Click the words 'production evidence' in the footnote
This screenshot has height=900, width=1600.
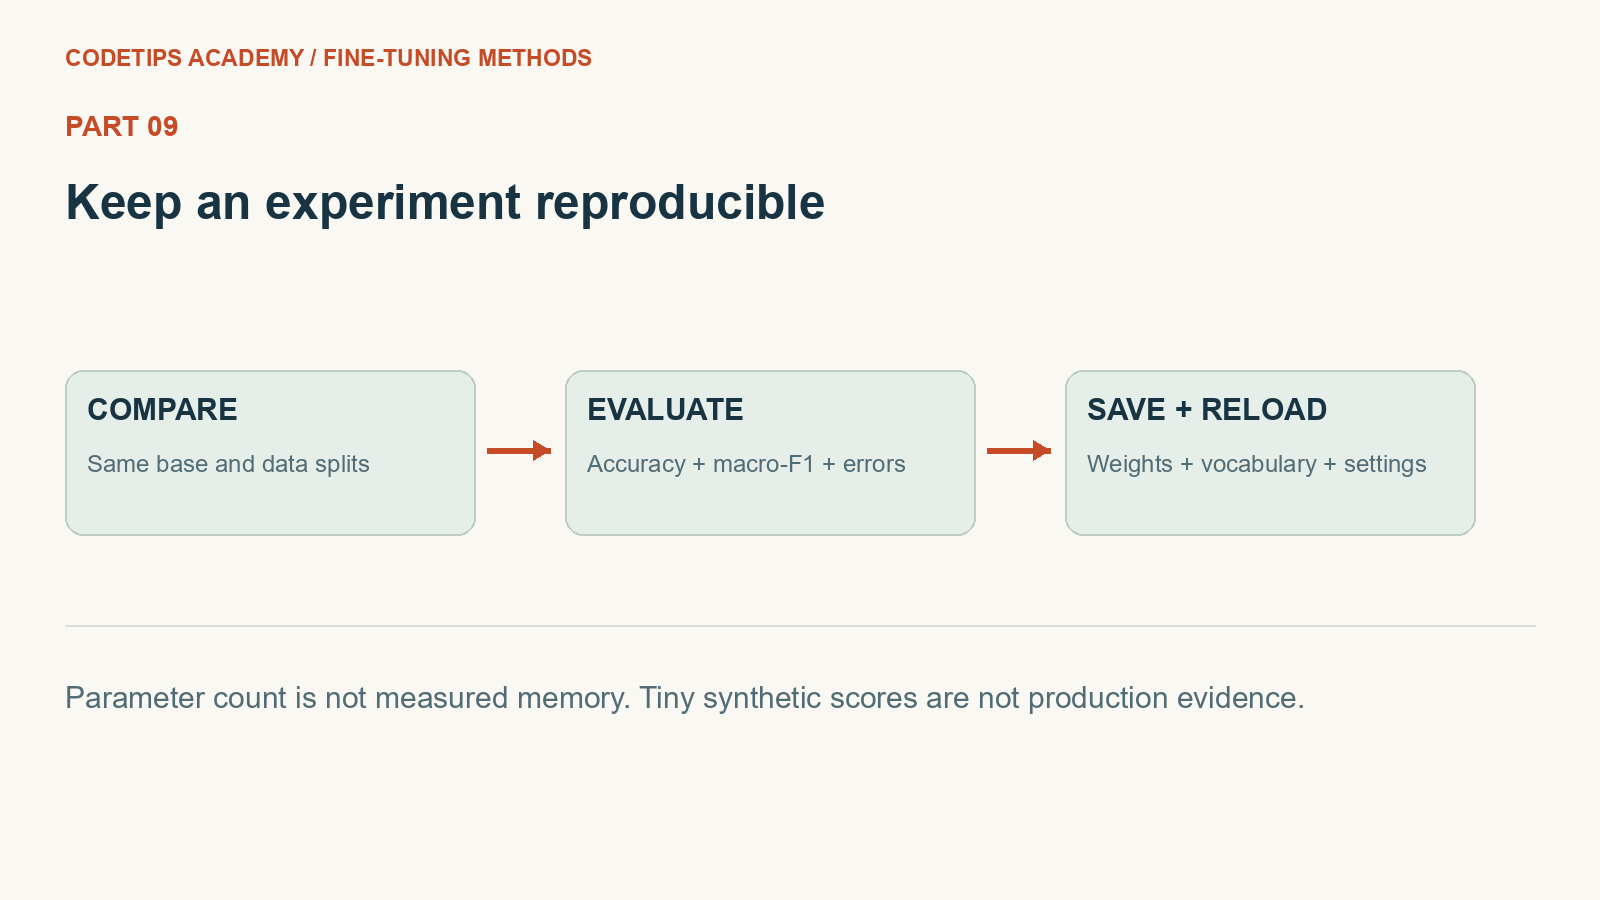point(1166,698)
